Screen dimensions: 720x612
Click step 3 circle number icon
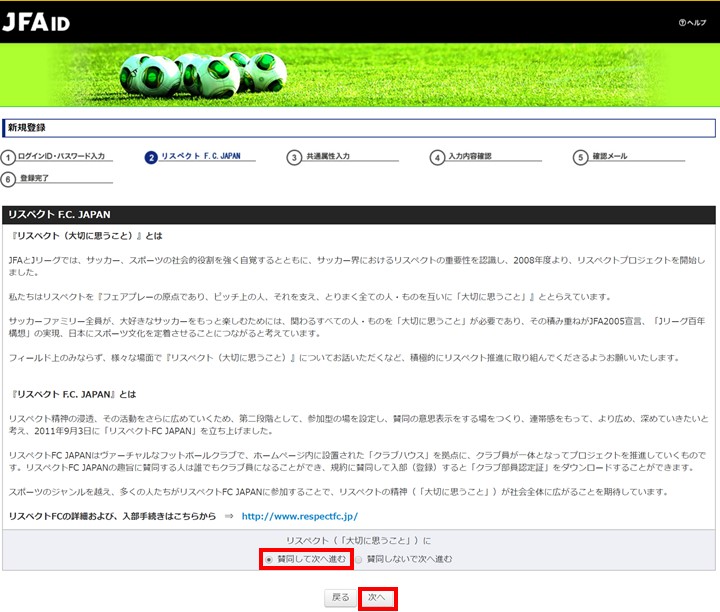point(294,157)
